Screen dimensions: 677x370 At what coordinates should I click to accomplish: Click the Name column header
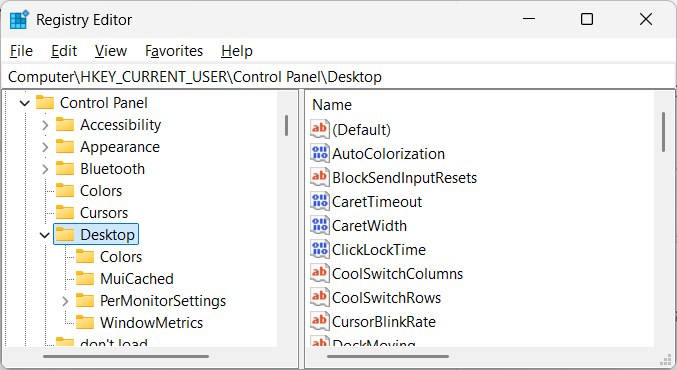[x=332, y=105]
